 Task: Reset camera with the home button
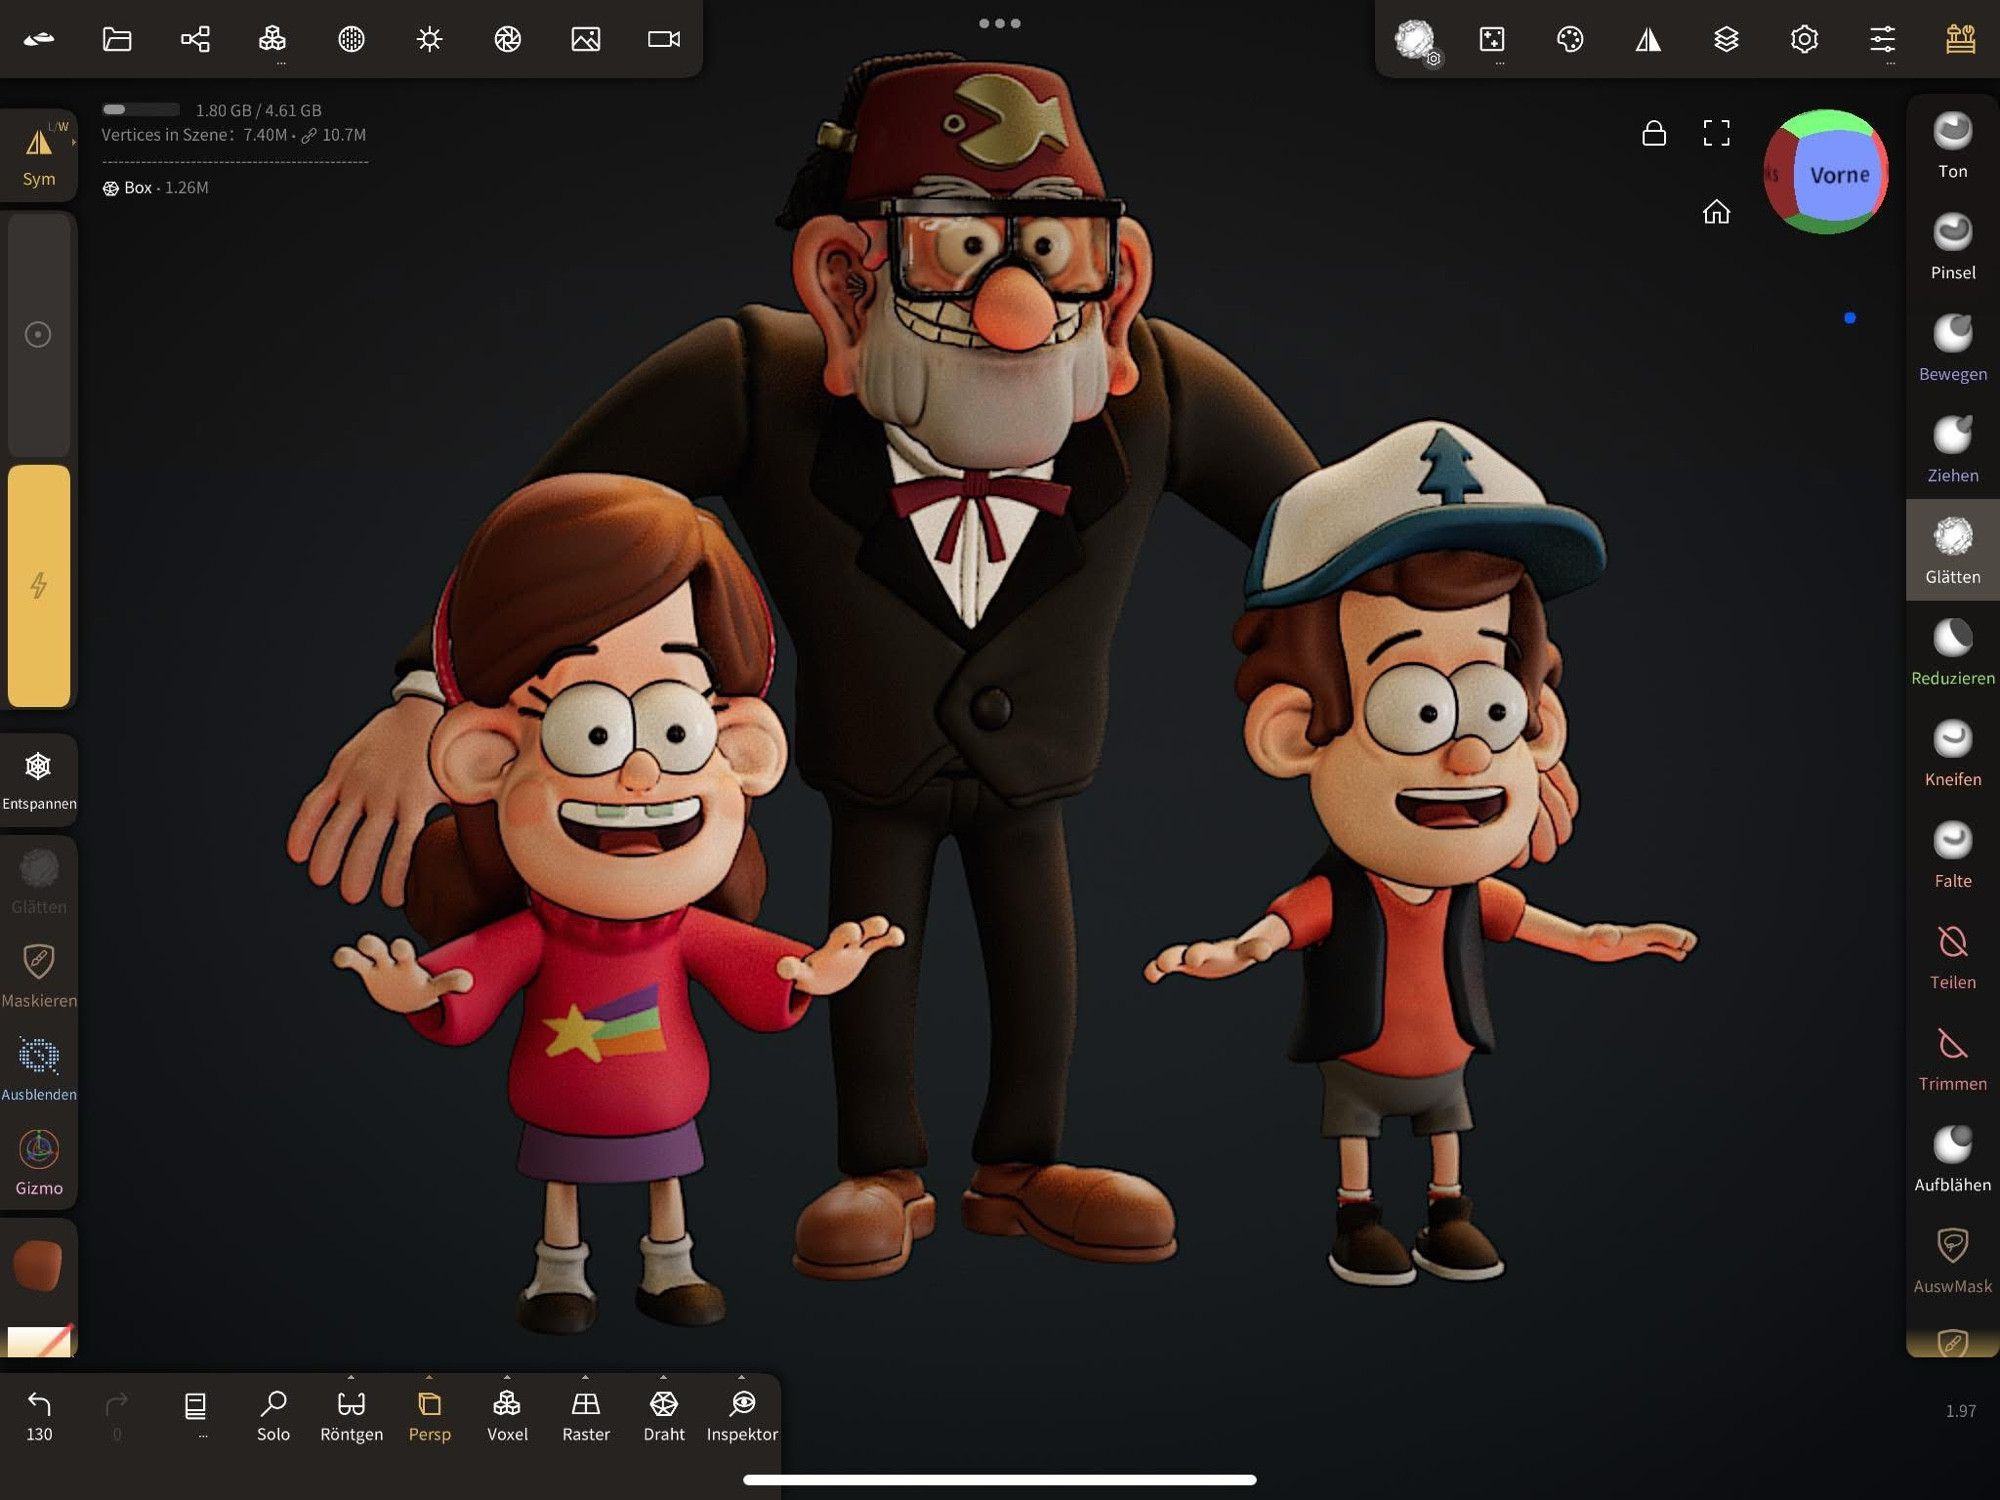(1716, 211)
